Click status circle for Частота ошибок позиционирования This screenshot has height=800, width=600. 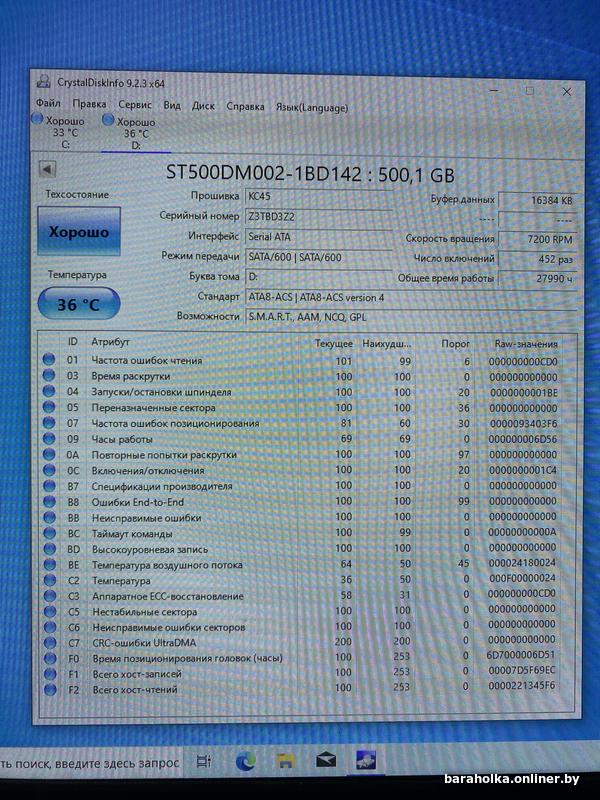click(x=48, y=423)
